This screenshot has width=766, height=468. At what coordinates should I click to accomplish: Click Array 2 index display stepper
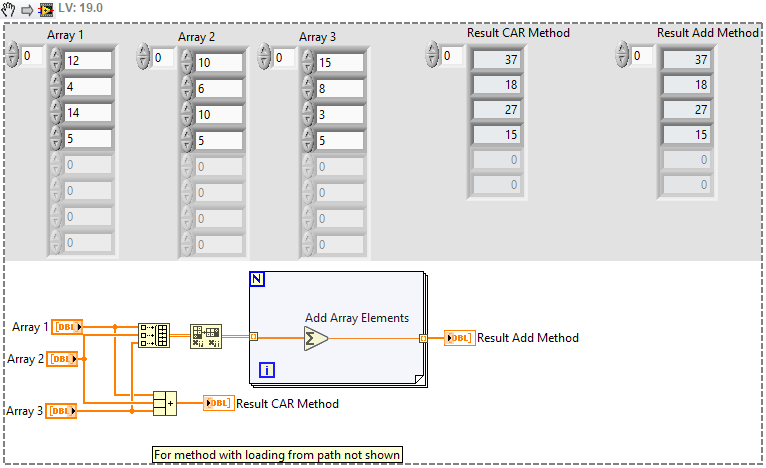coord(143,56)
